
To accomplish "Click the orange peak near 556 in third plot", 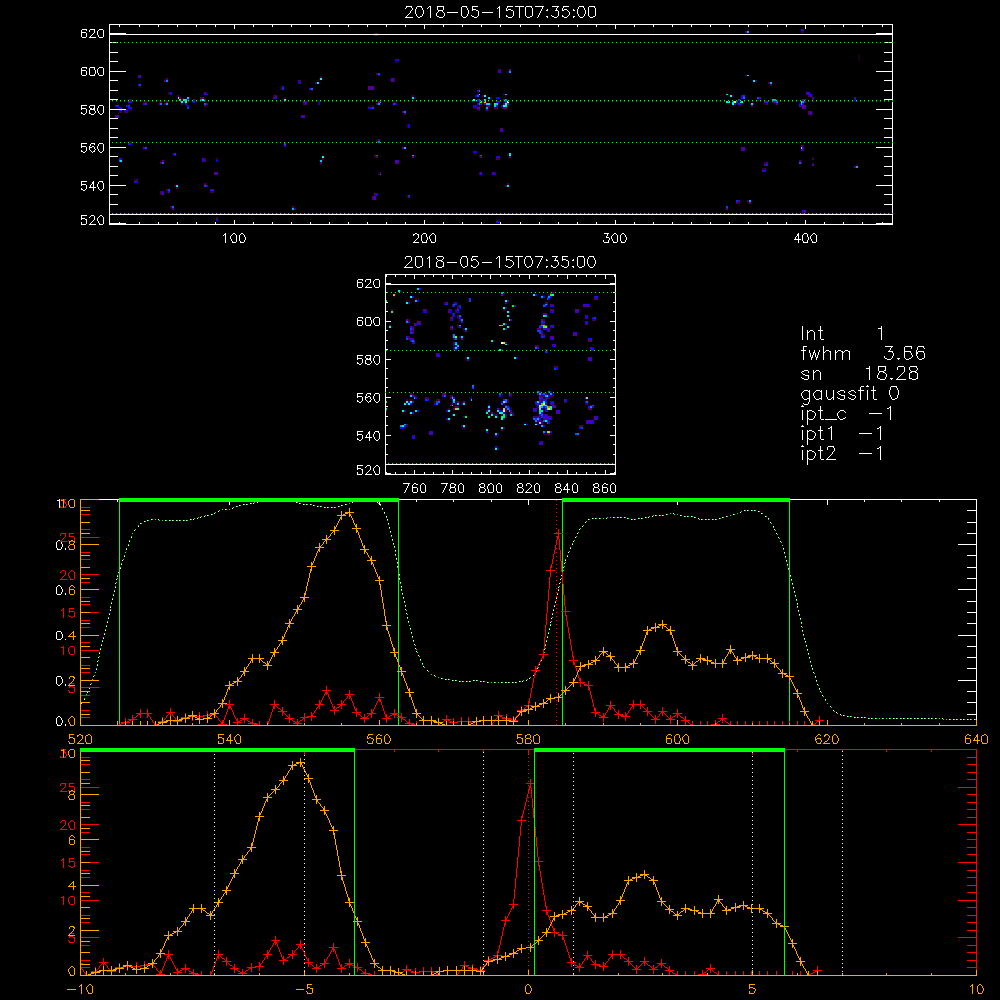I will 349,512.
